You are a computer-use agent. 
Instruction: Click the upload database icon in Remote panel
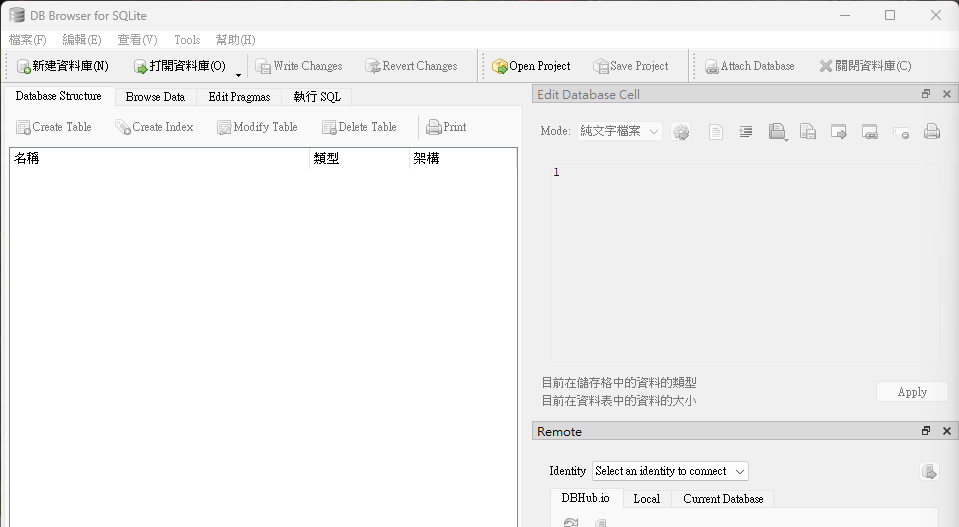click(x=929, y=471)
